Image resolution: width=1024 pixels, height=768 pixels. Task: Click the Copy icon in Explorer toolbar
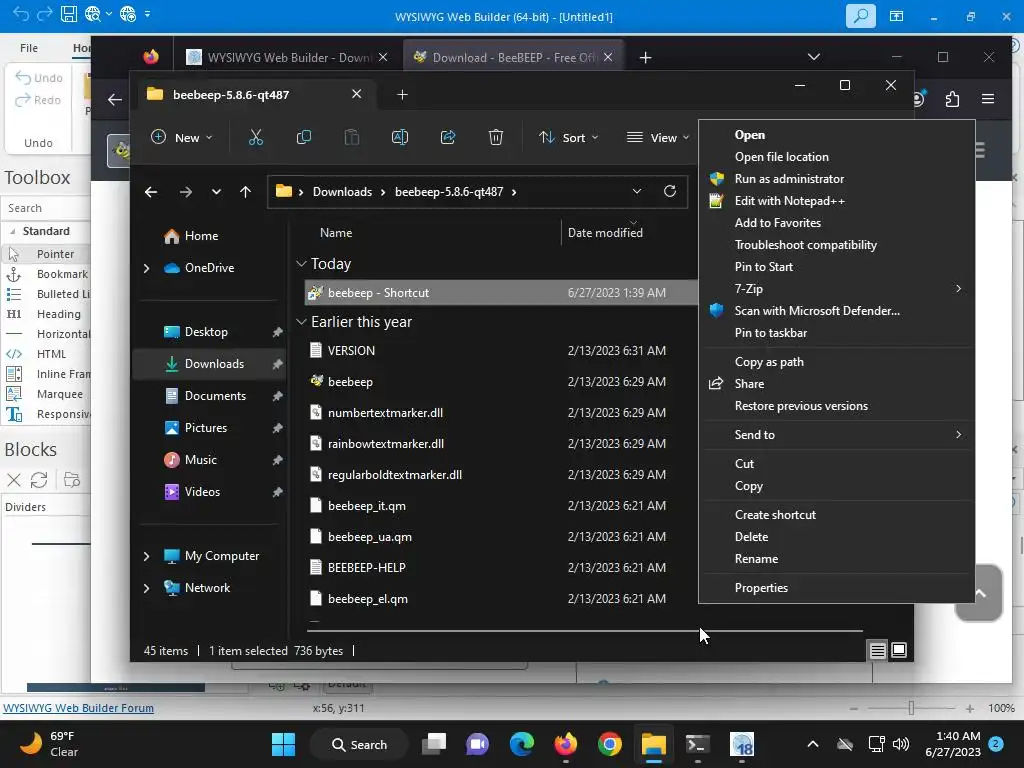pyautogui.click(x=304, y=137)
